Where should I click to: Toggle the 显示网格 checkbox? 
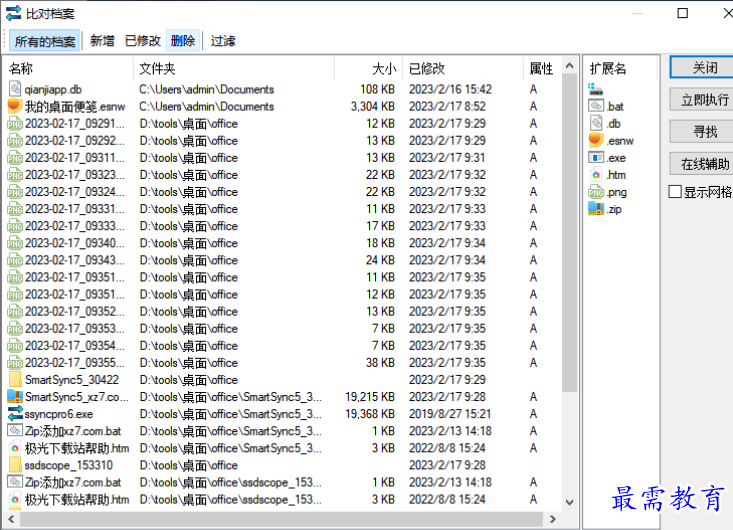tap(675, 192)
